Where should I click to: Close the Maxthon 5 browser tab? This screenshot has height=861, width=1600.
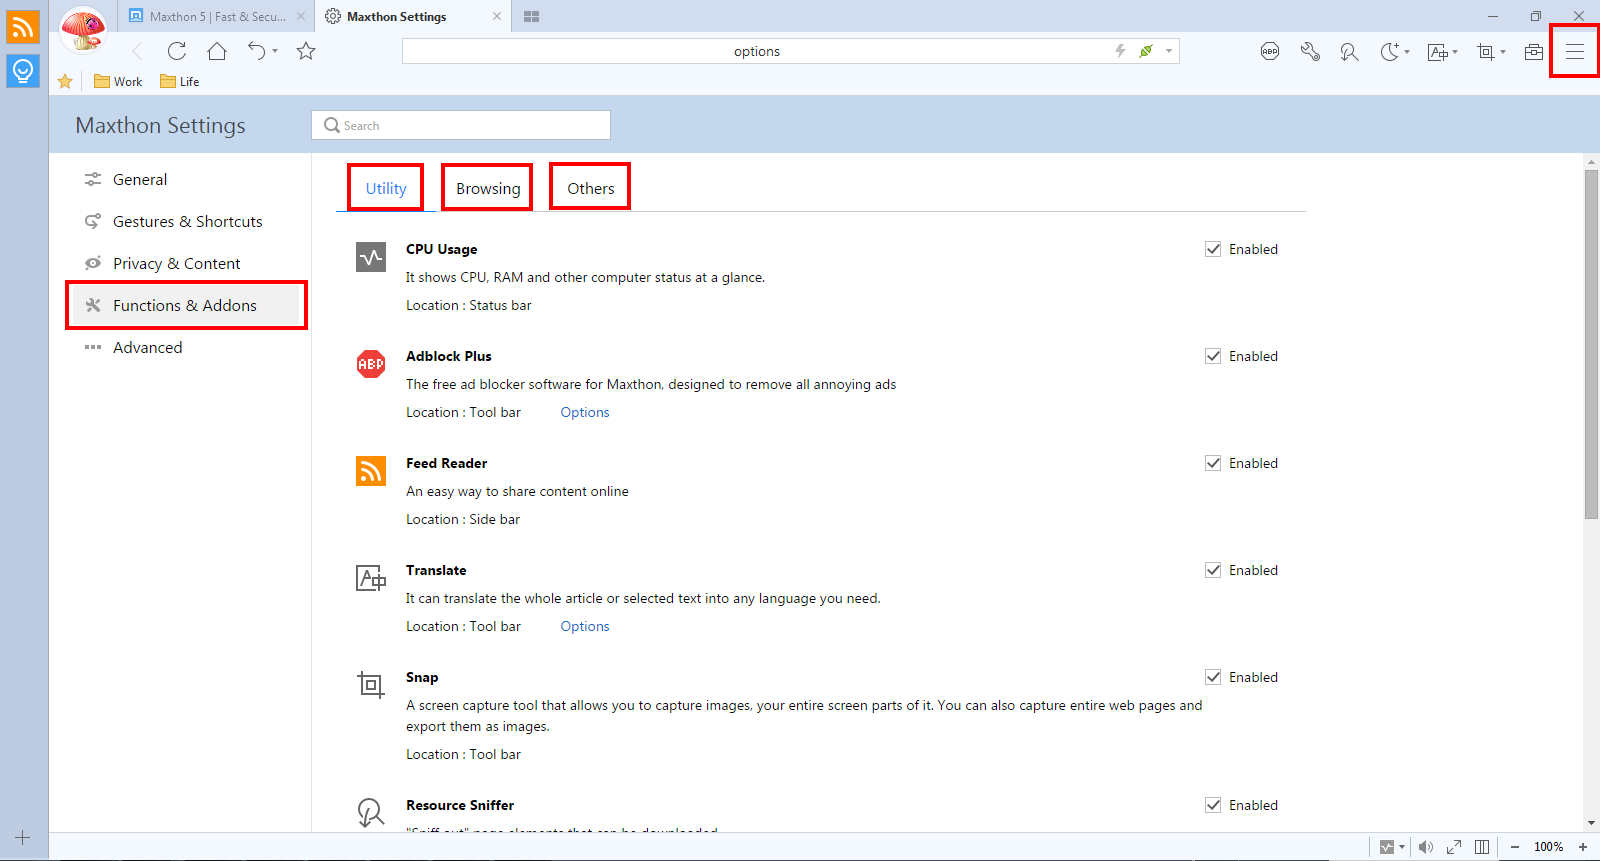(x=301, y=17)
